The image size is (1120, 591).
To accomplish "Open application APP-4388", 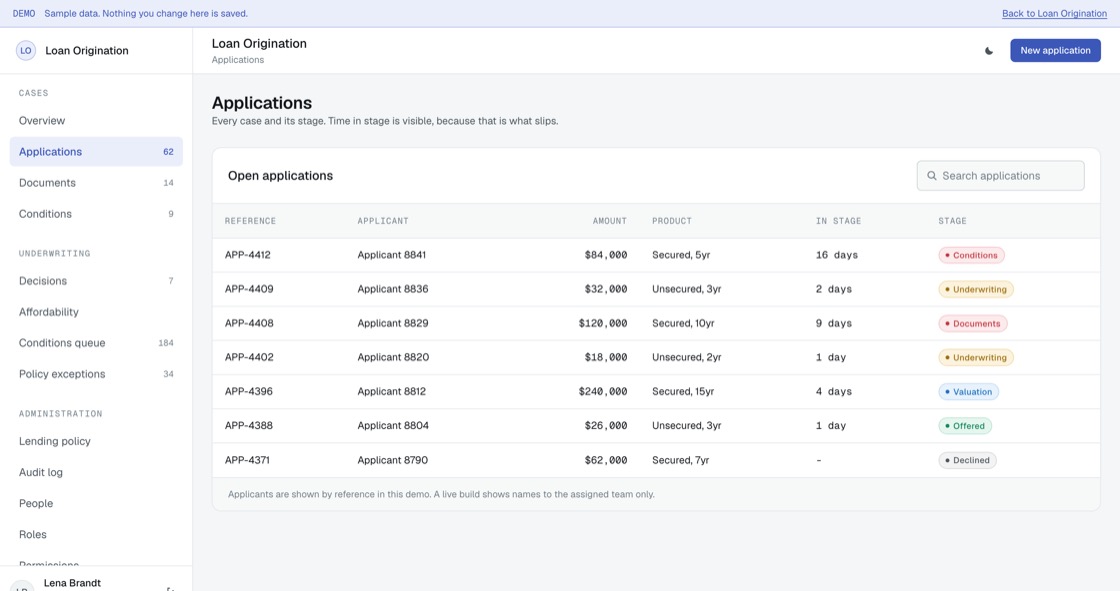I will pos(248,425).
